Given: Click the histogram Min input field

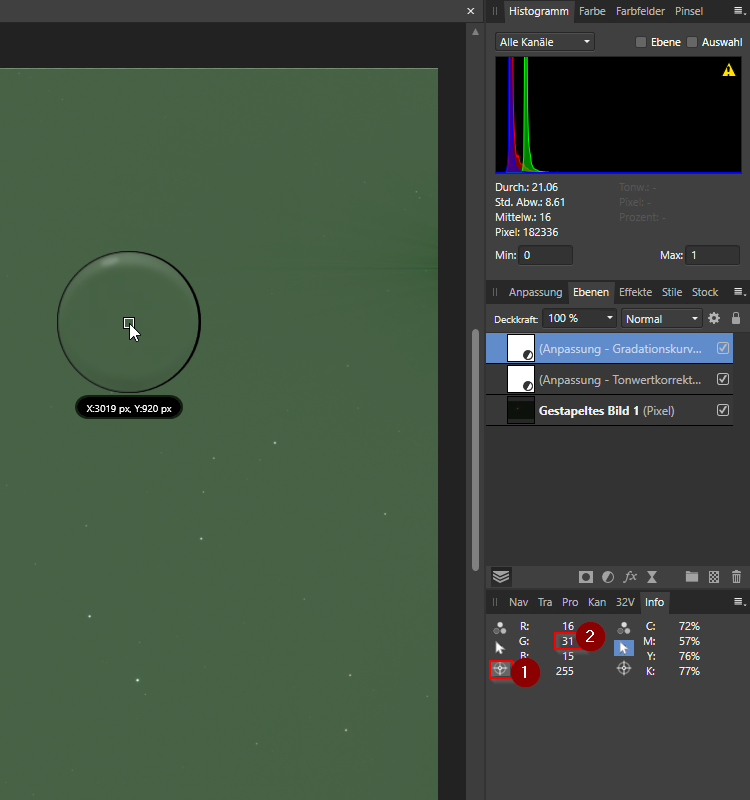Looking at the screenshot, I should (545, 255).
